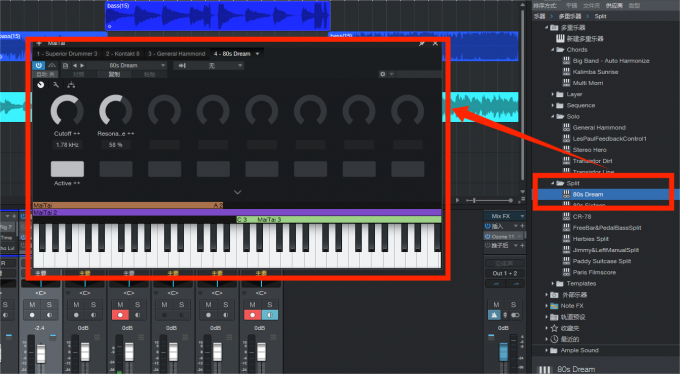
Task: Toggle monitor on the -2.4 channel
Action: pyautogui.click(x=49, y=315)
